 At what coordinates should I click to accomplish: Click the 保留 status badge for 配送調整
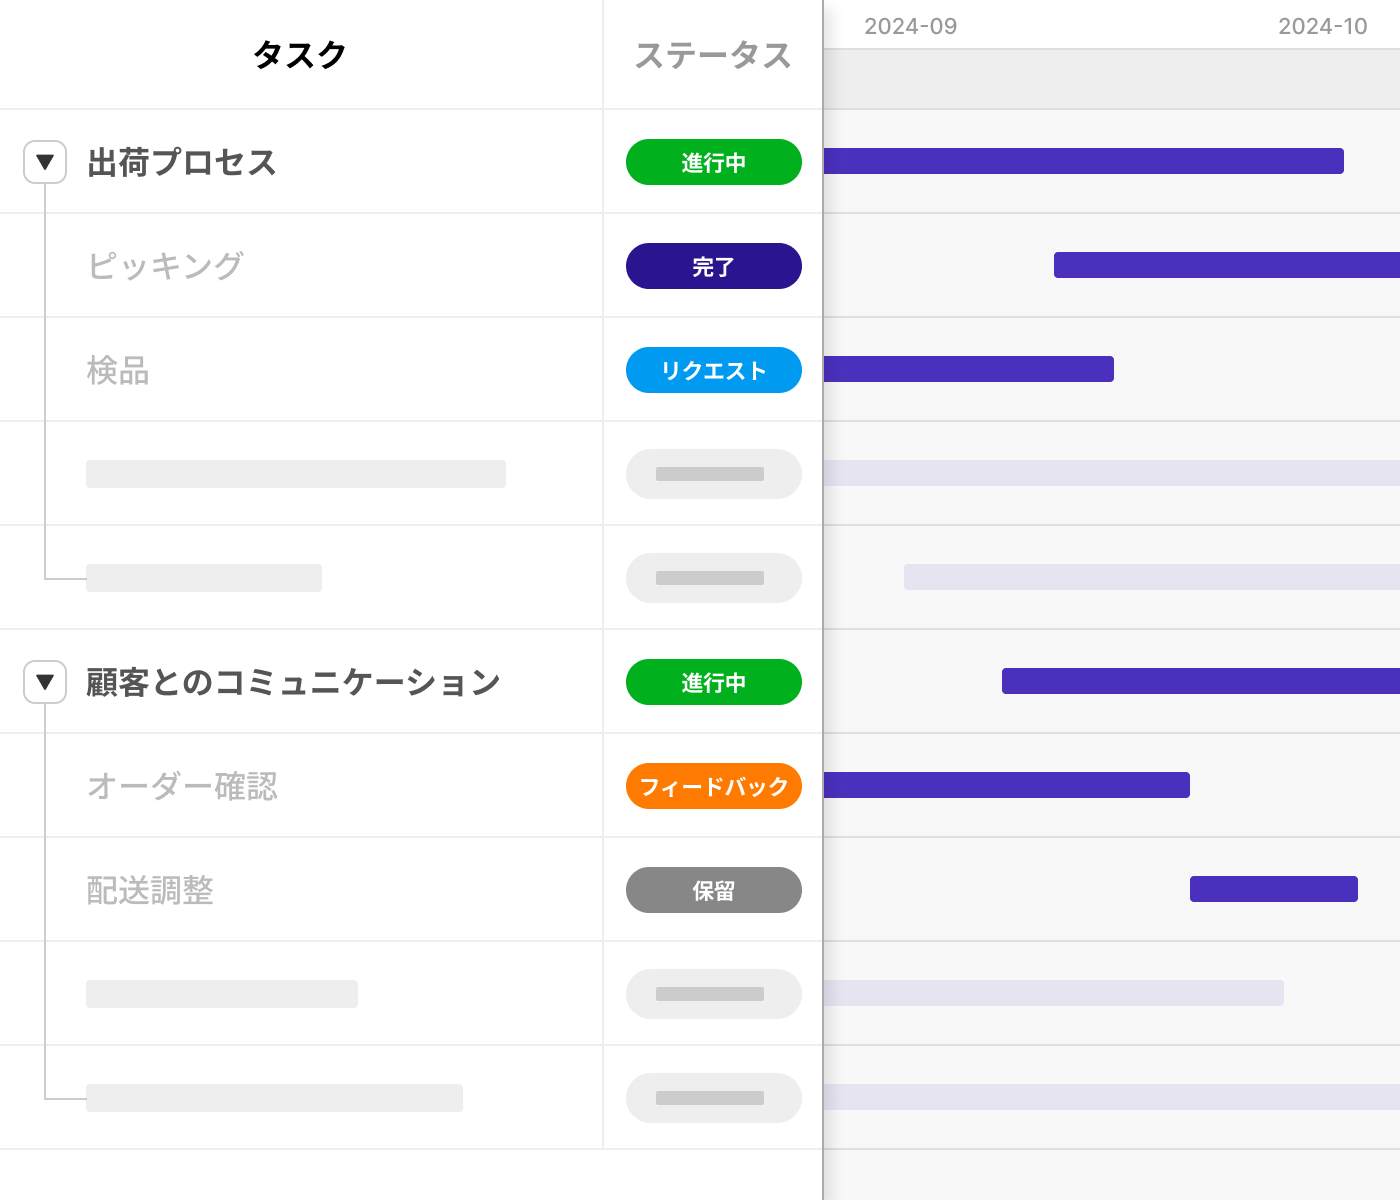713,890
